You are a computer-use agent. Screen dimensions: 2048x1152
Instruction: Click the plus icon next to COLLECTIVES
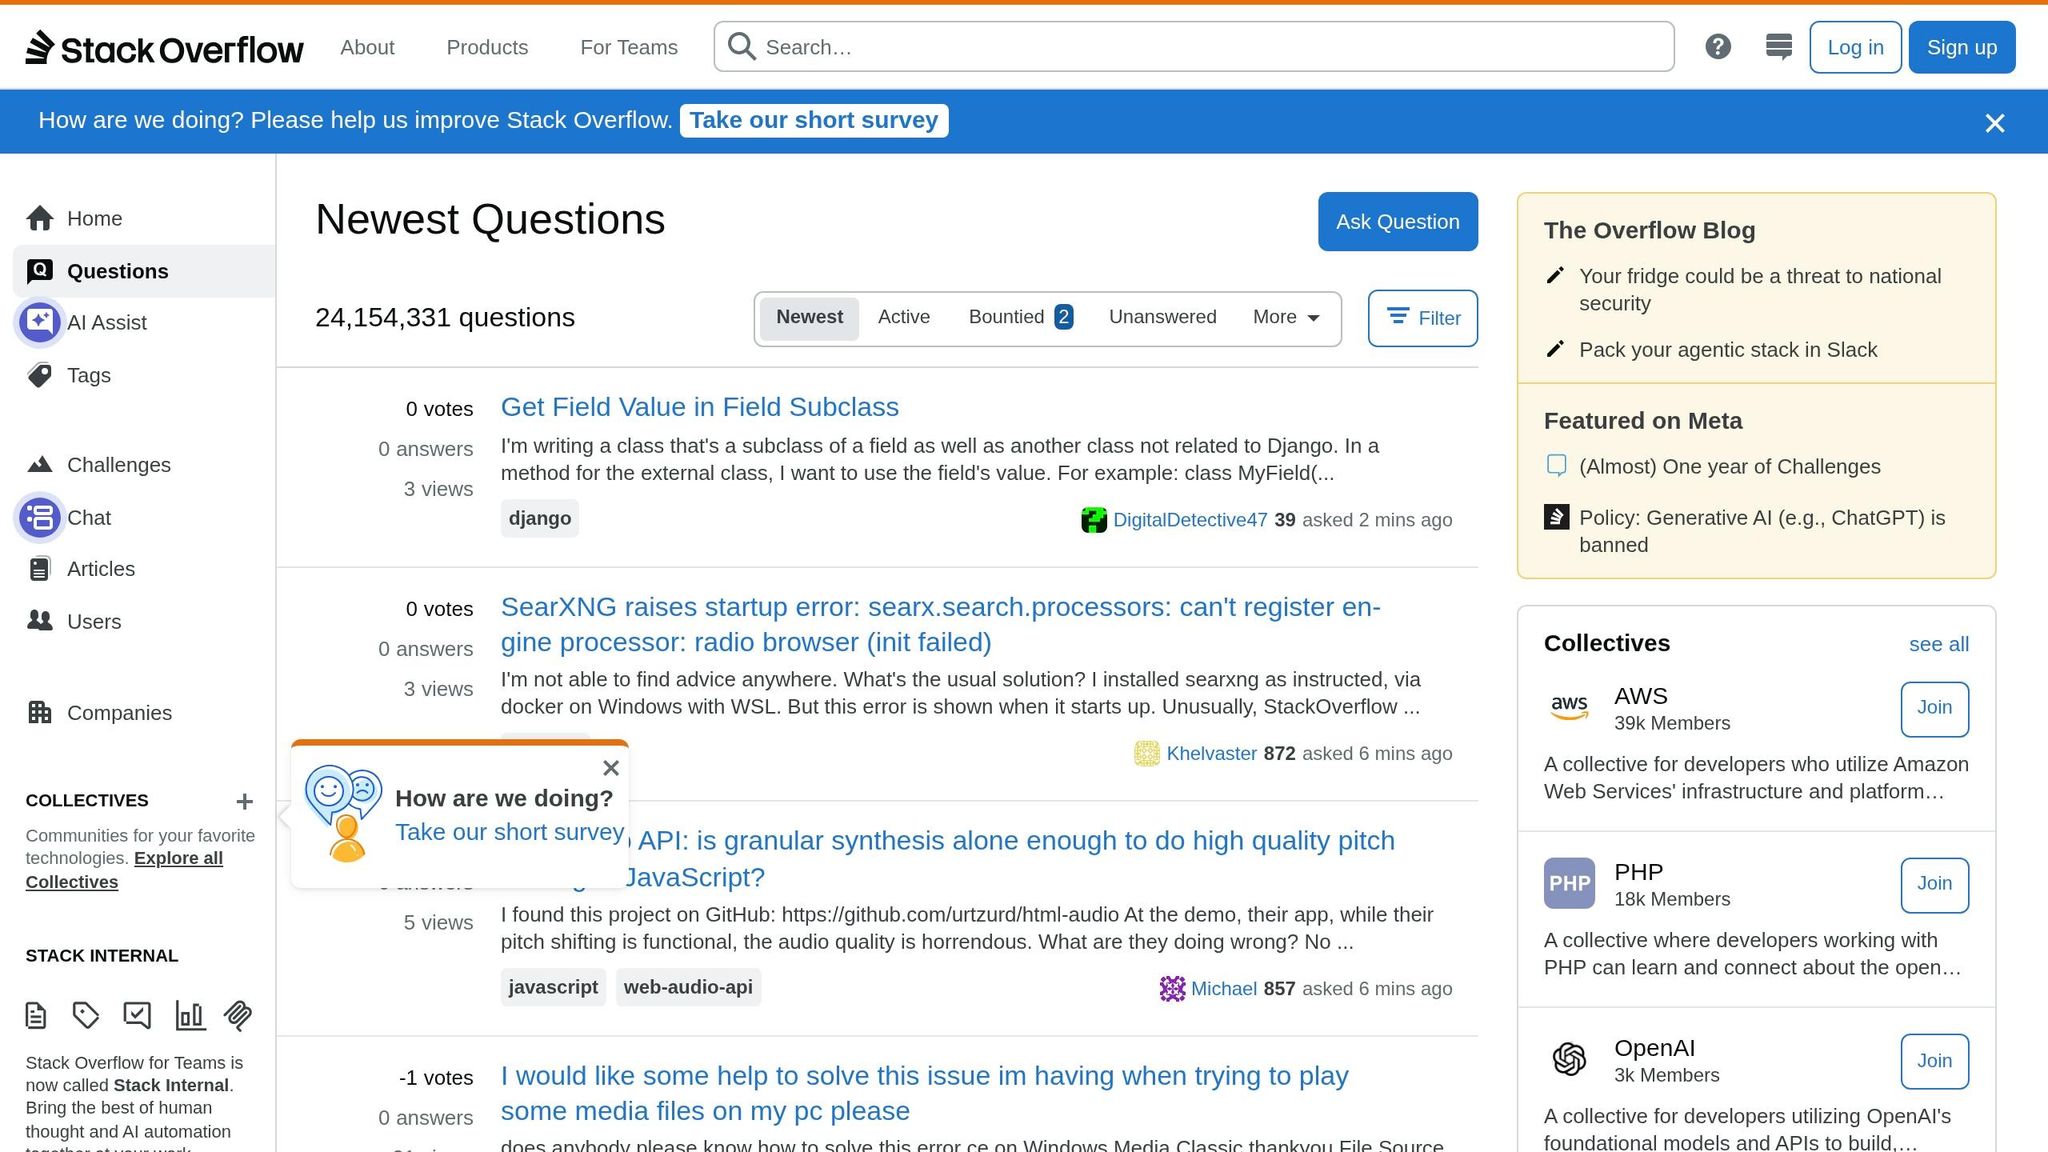click(x=244, y=801)
